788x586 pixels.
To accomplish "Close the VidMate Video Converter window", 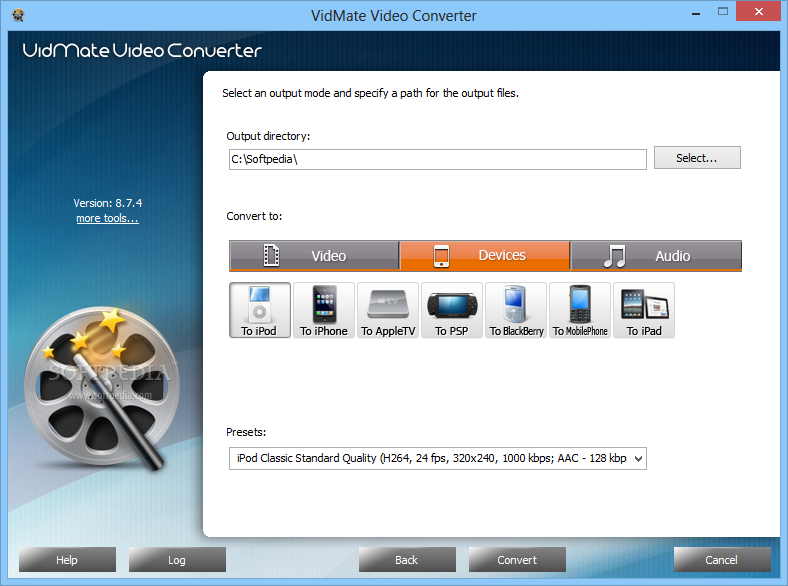I will coord(758,11).
